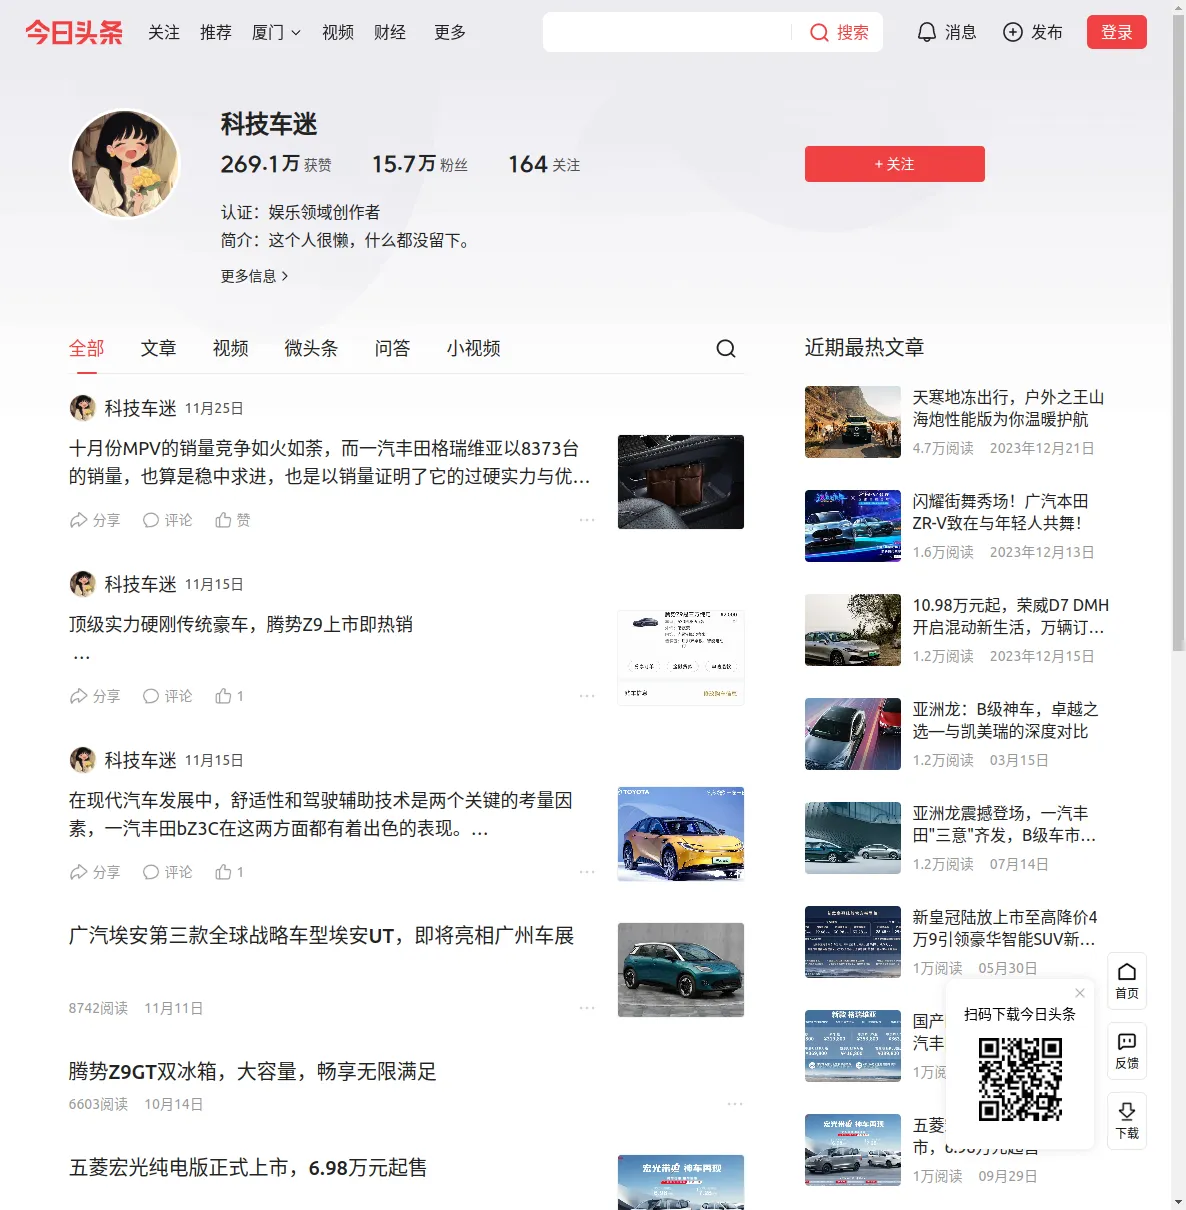The height and width of the screenshot is (1210, 1186).
Task: Open more options for 腾势Z9GT article
Action: tap(735, 1104)
